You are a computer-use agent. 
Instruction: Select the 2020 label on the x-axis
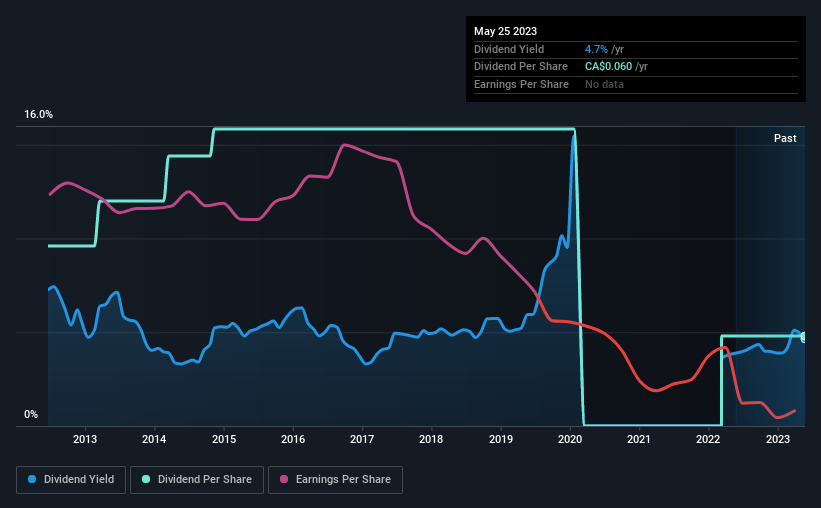(570, 439)
